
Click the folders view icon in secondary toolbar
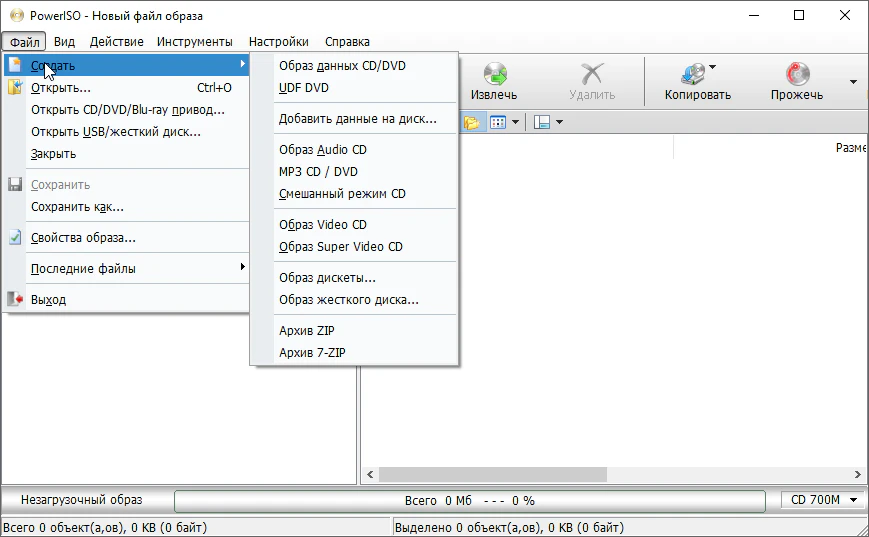coord(471,122)
